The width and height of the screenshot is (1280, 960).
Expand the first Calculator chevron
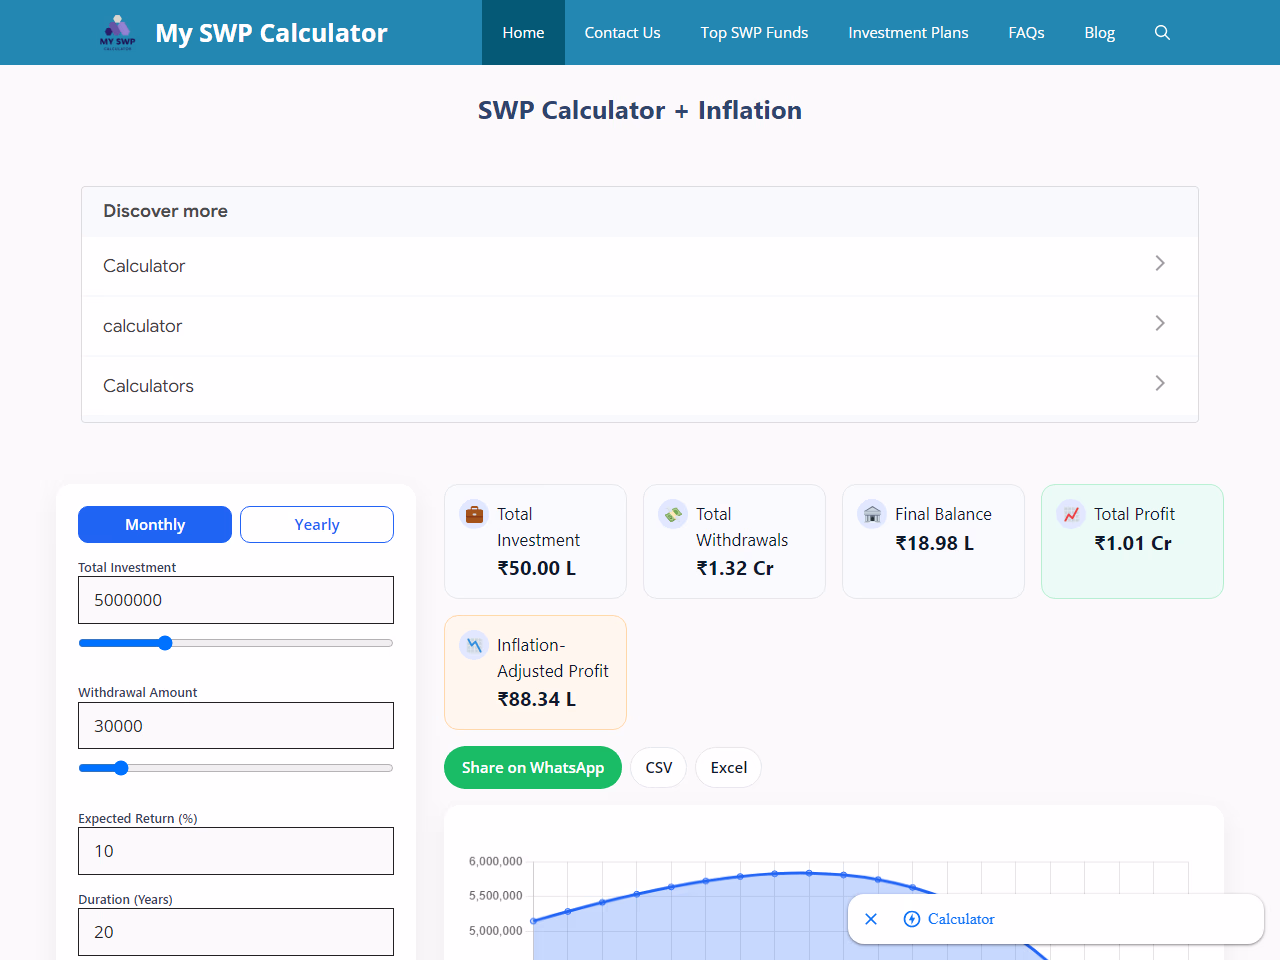coord(1160,263)
